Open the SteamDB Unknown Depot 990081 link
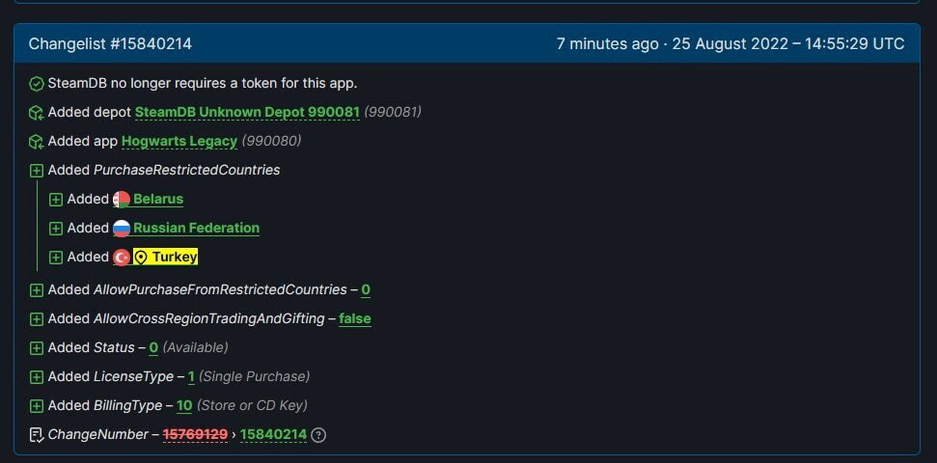Screen dimensions: 937x463 [247, 112]
